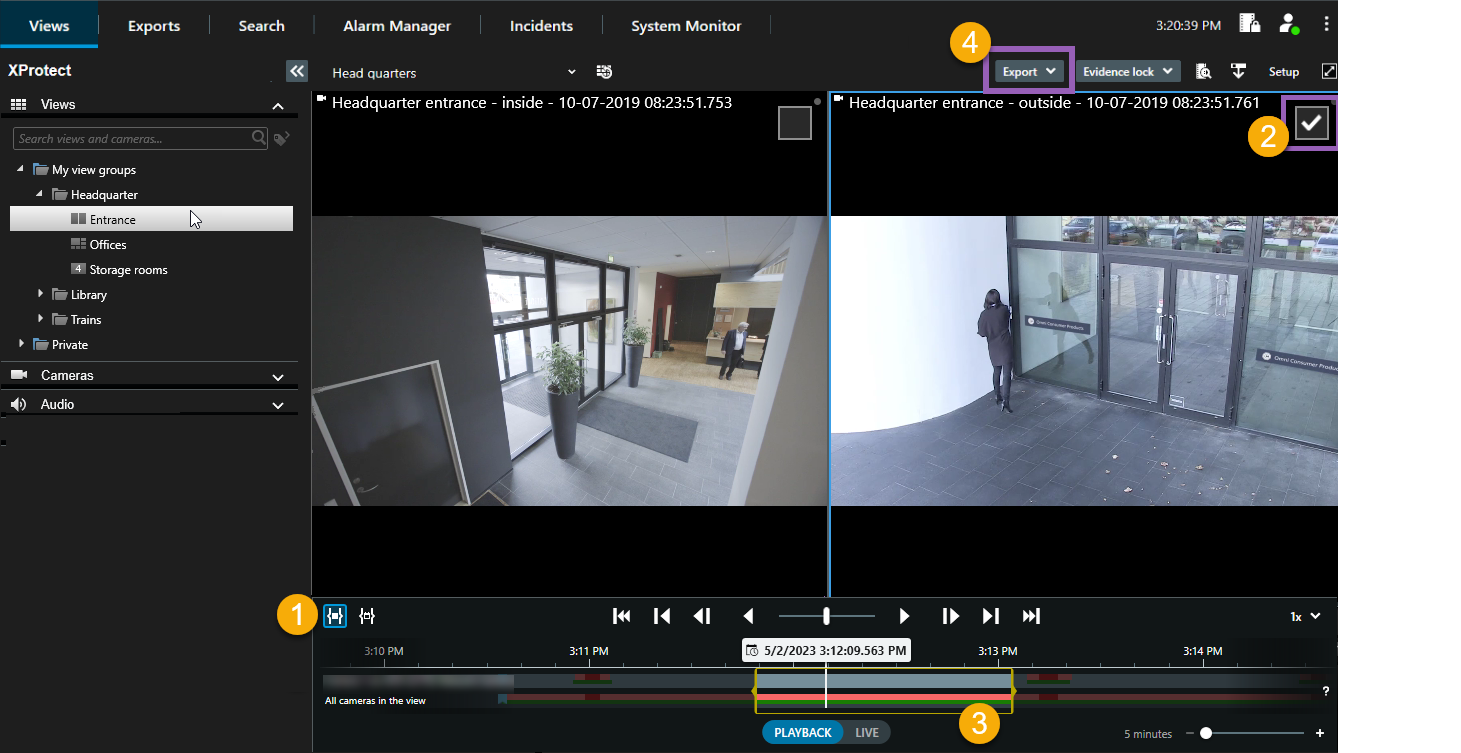
Task: Click the view reload icon beside Head quarters
Action: pyautogui.click(x=604, y=71)
